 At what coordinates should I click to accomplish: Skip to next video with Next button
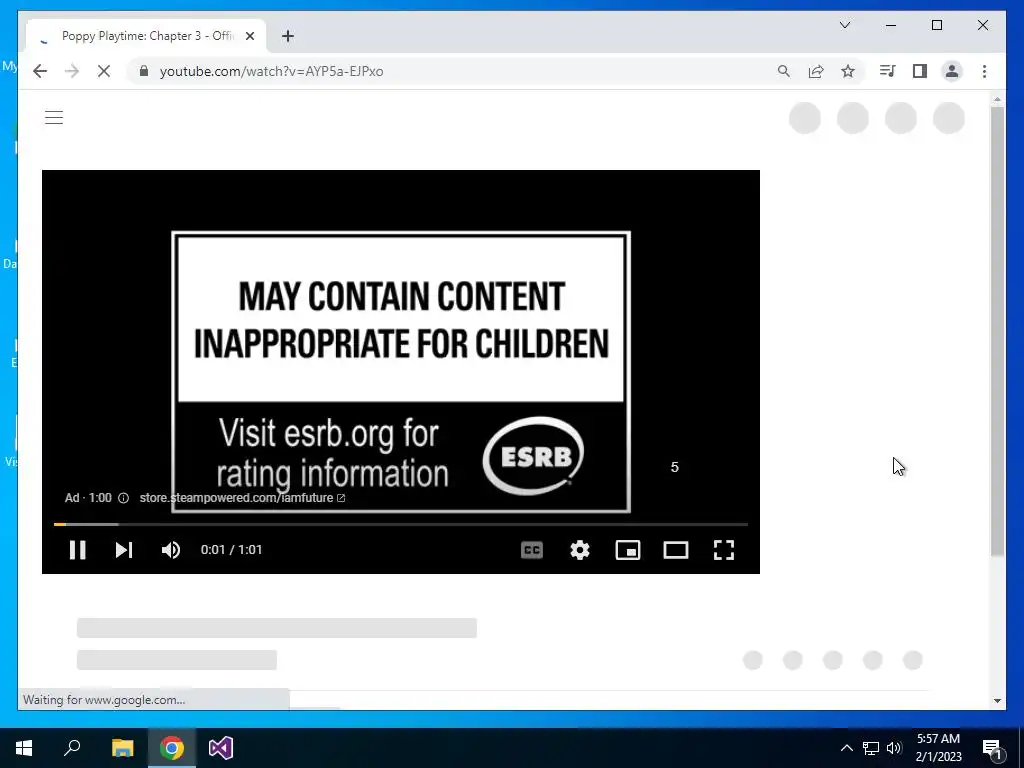click(124, 550)
